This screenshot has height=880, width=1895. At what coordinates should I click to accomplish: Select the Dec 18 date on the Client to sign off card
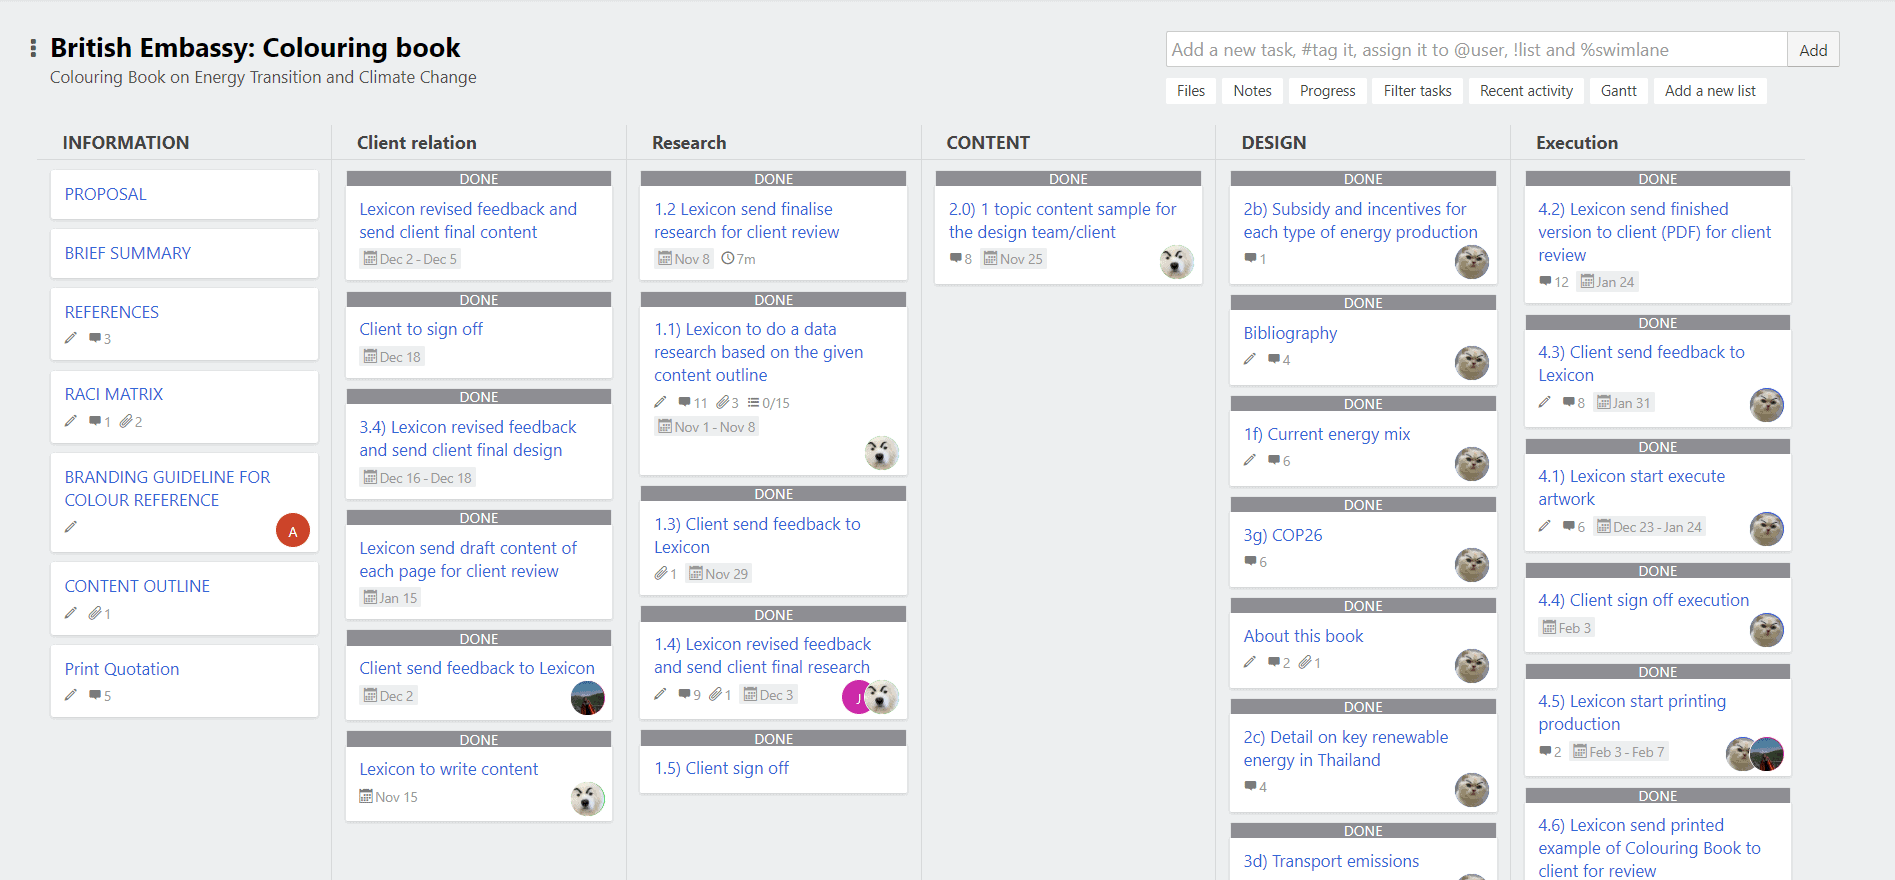[392, 357]
